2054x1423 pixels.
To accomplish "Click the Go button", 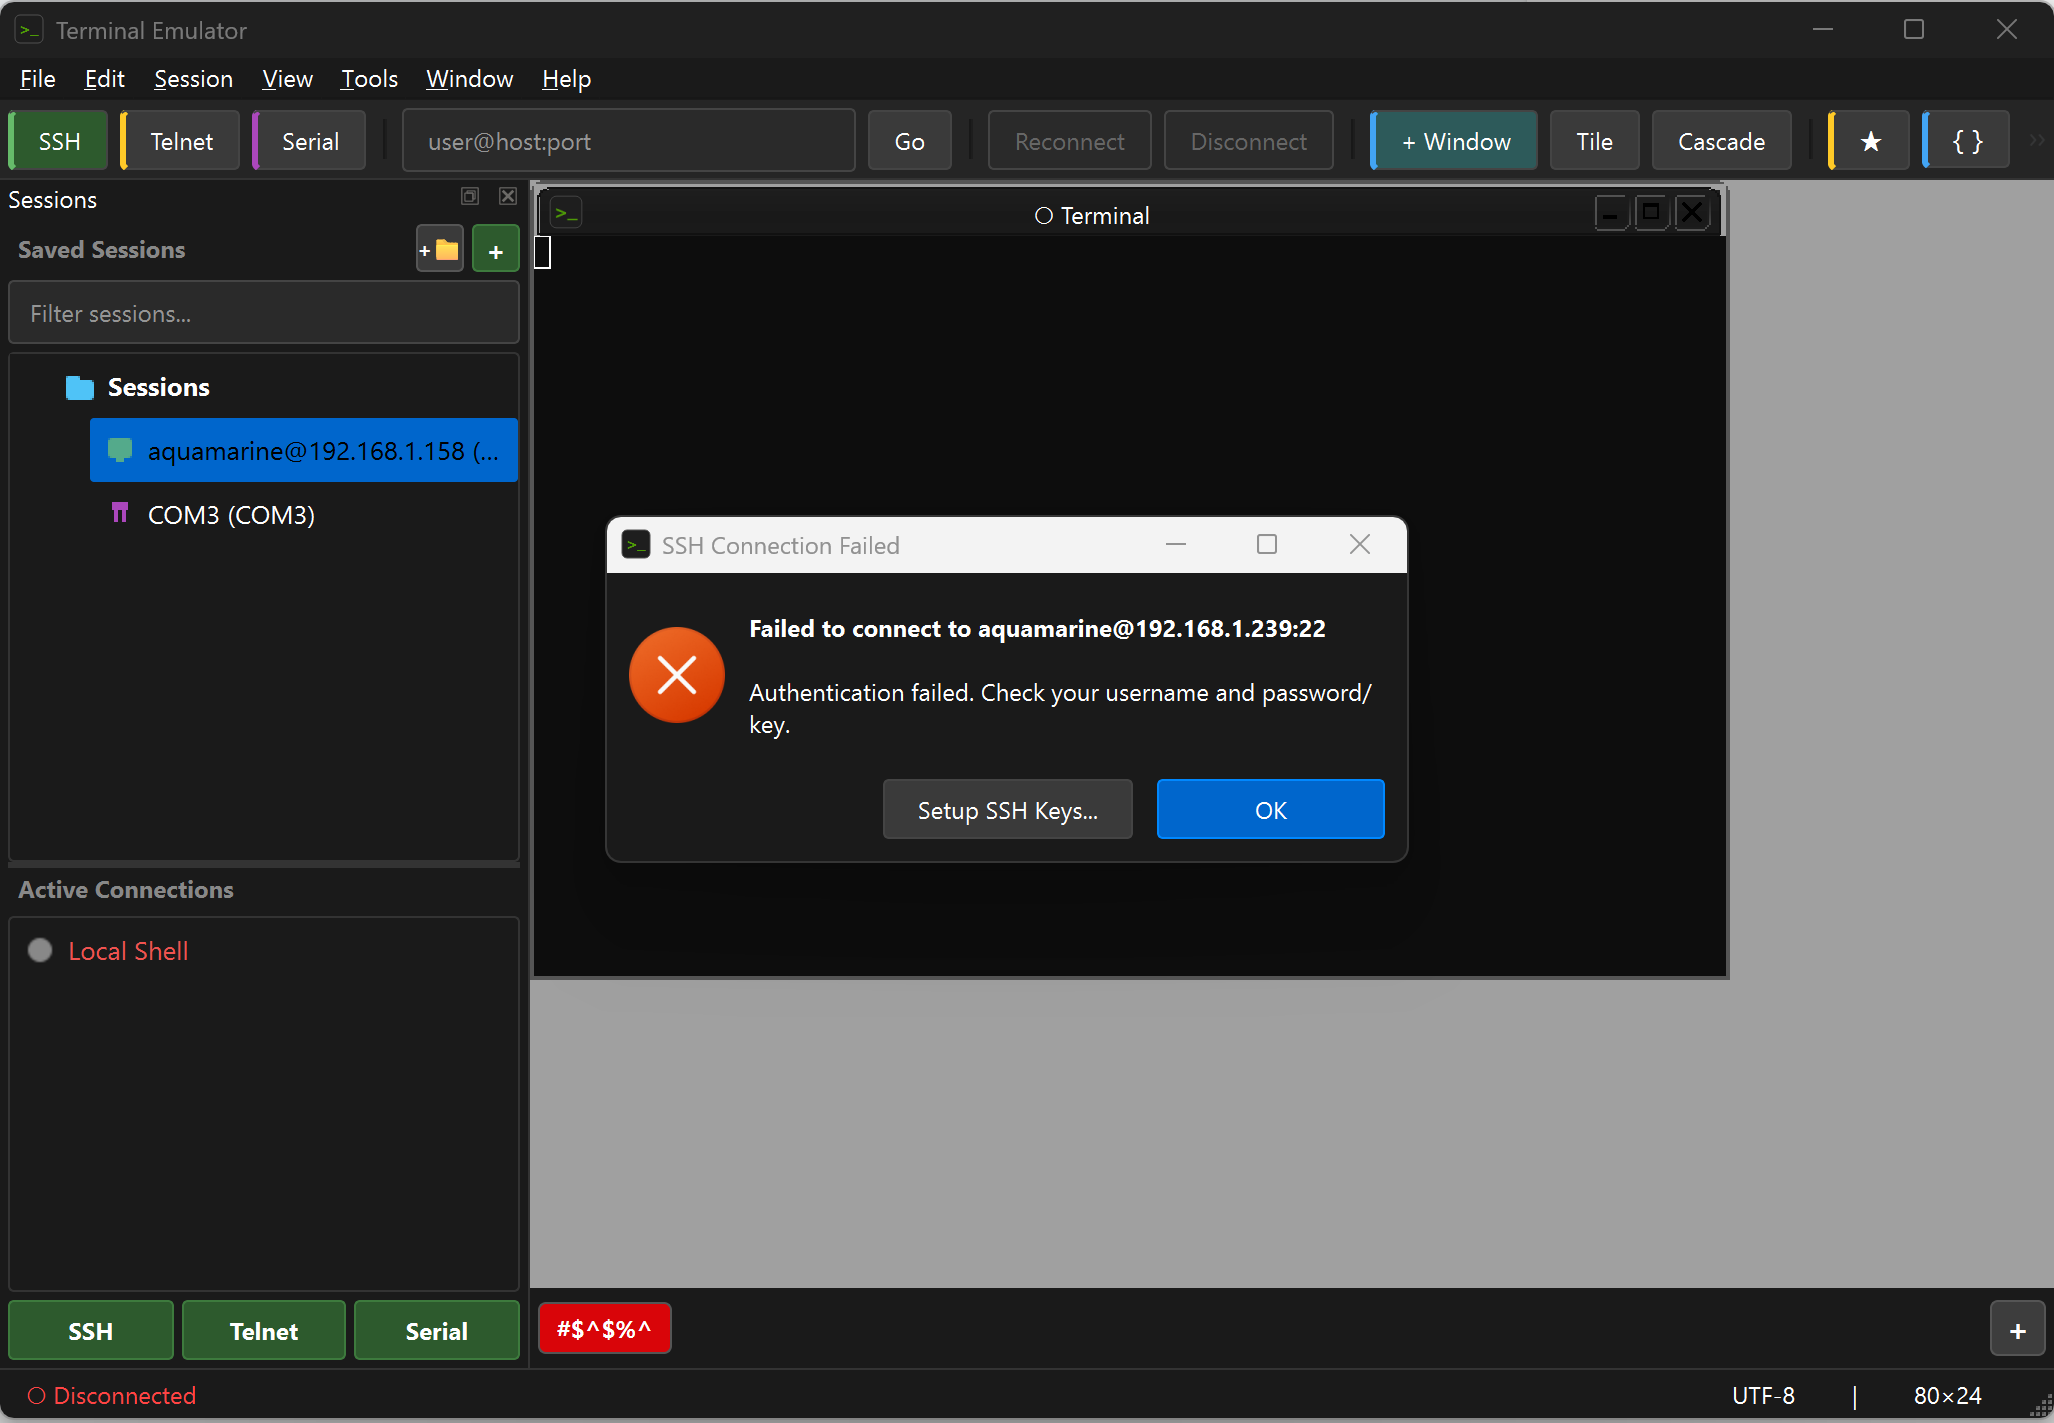I will point(909,141).
